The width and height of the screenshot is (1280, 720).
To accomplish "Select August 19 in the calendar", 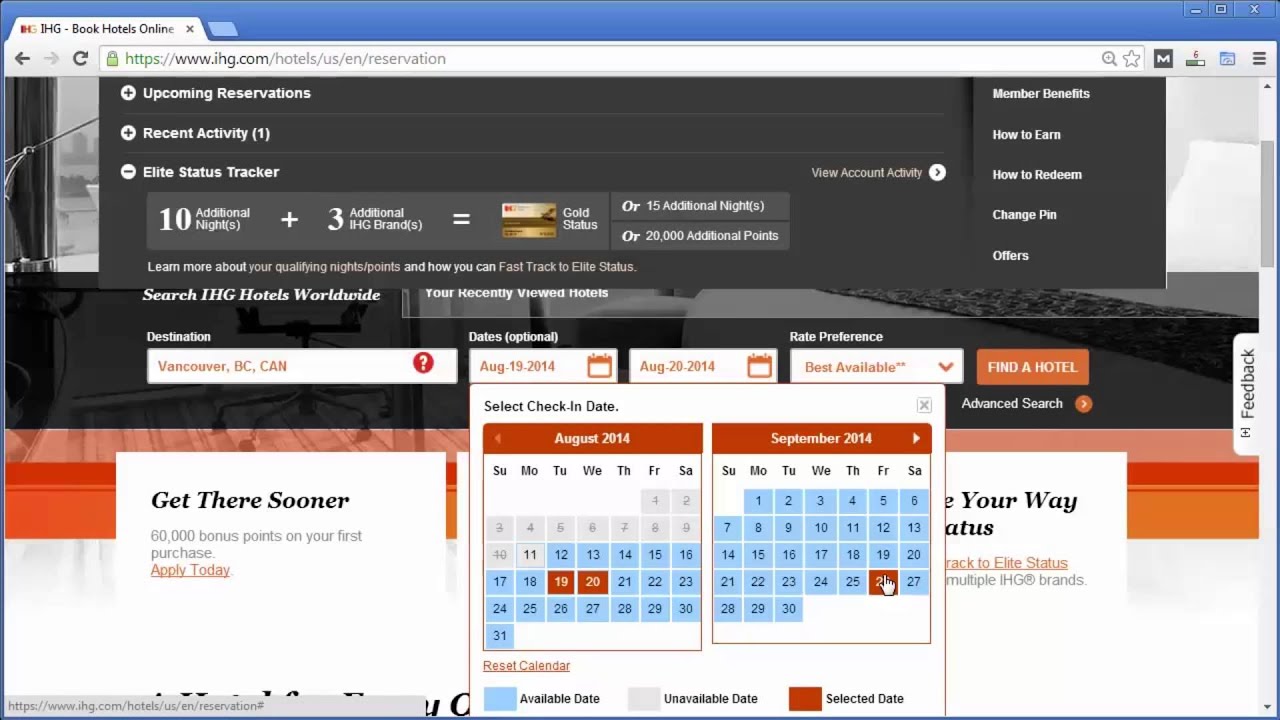I will tap(561, 582).
